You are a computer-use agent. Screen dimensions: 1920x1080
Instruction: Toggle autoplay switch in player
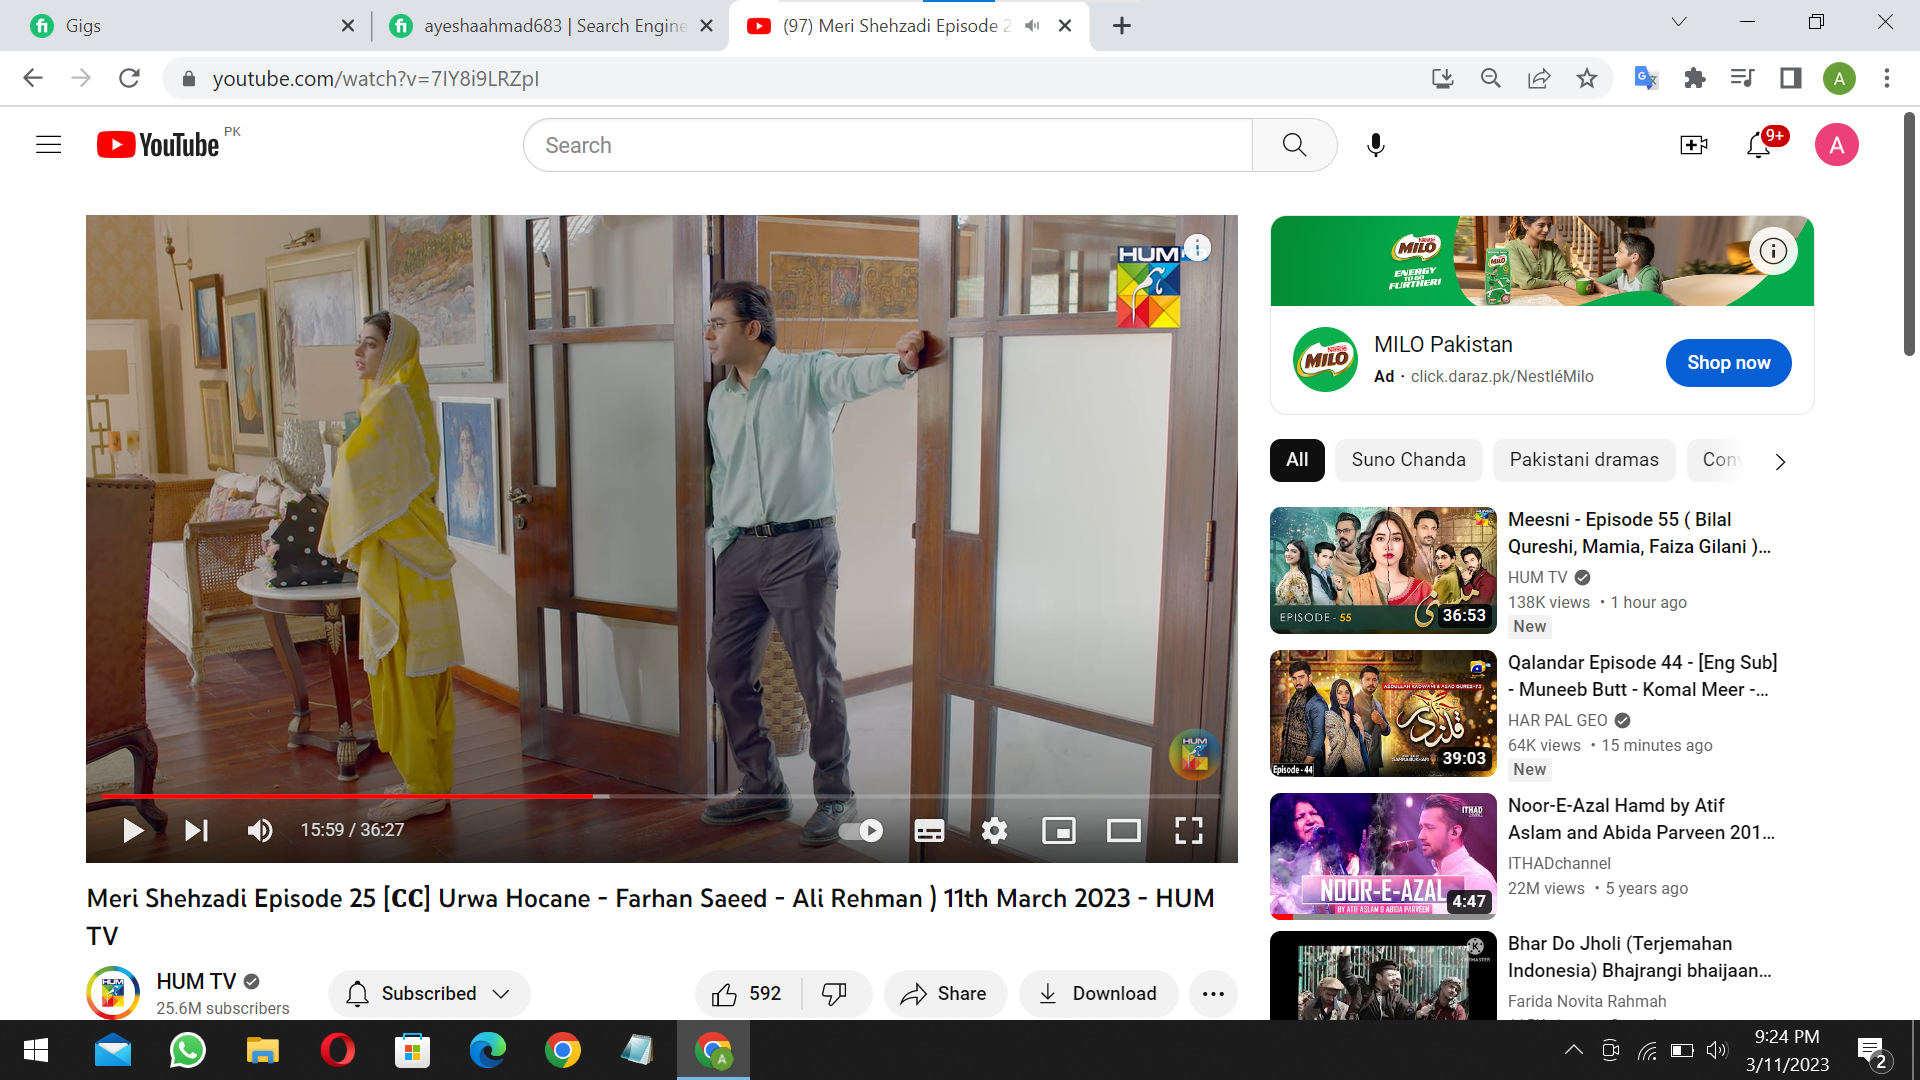click(x=861, y=830)
